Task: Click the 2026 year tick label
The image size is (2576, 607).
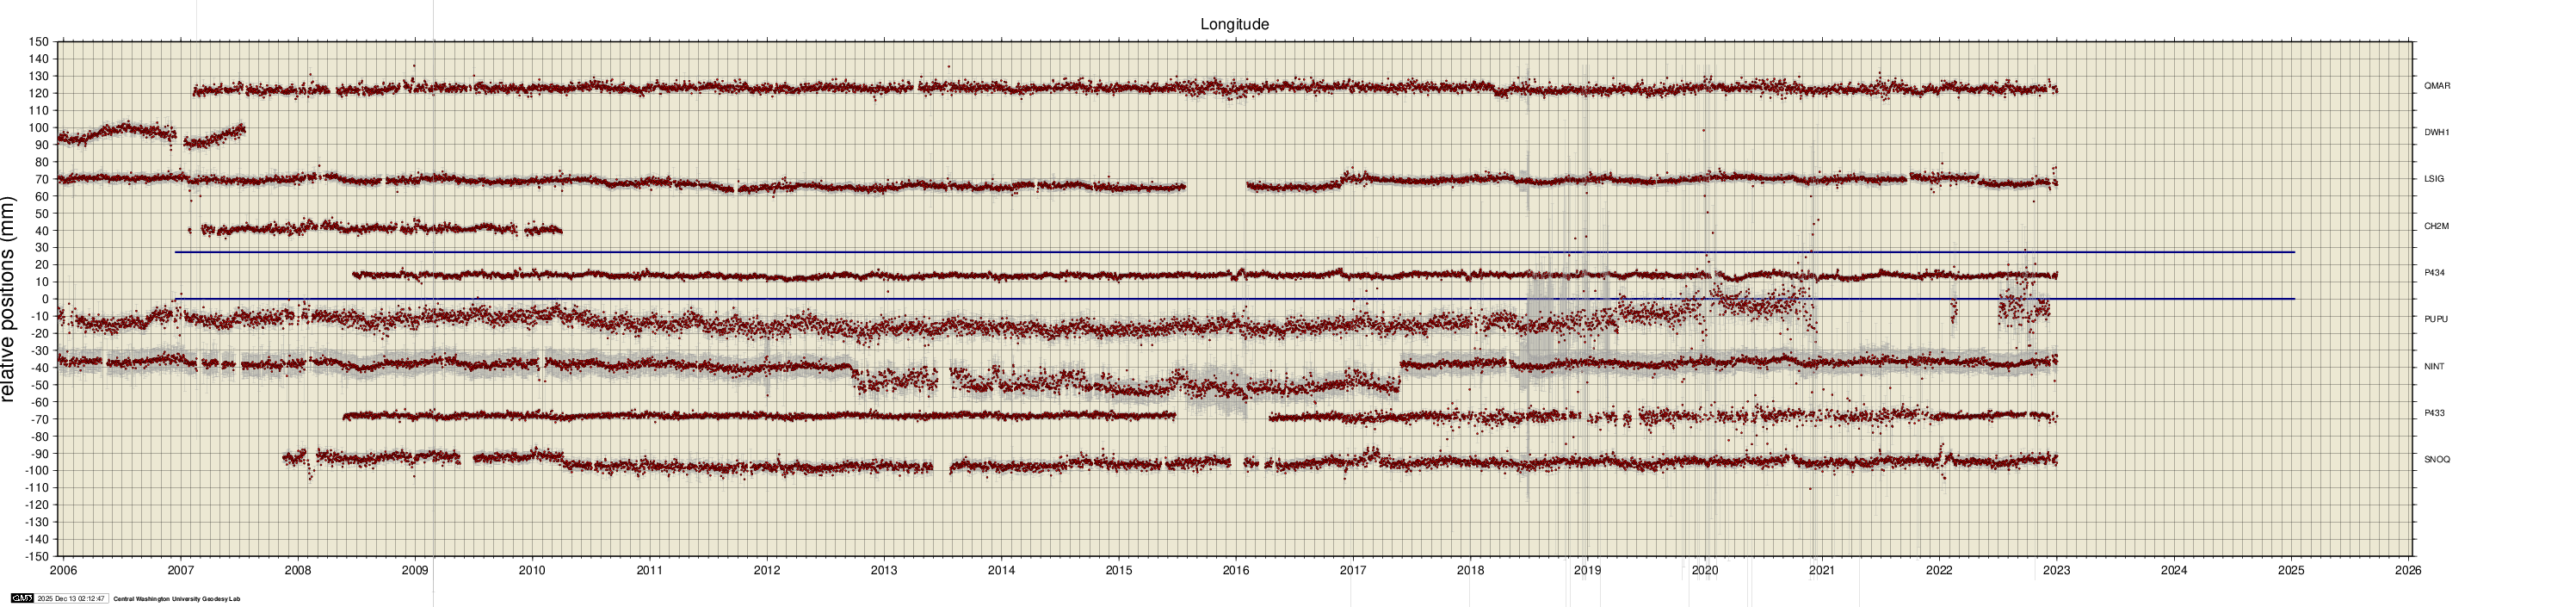Action: [2408, 571]
